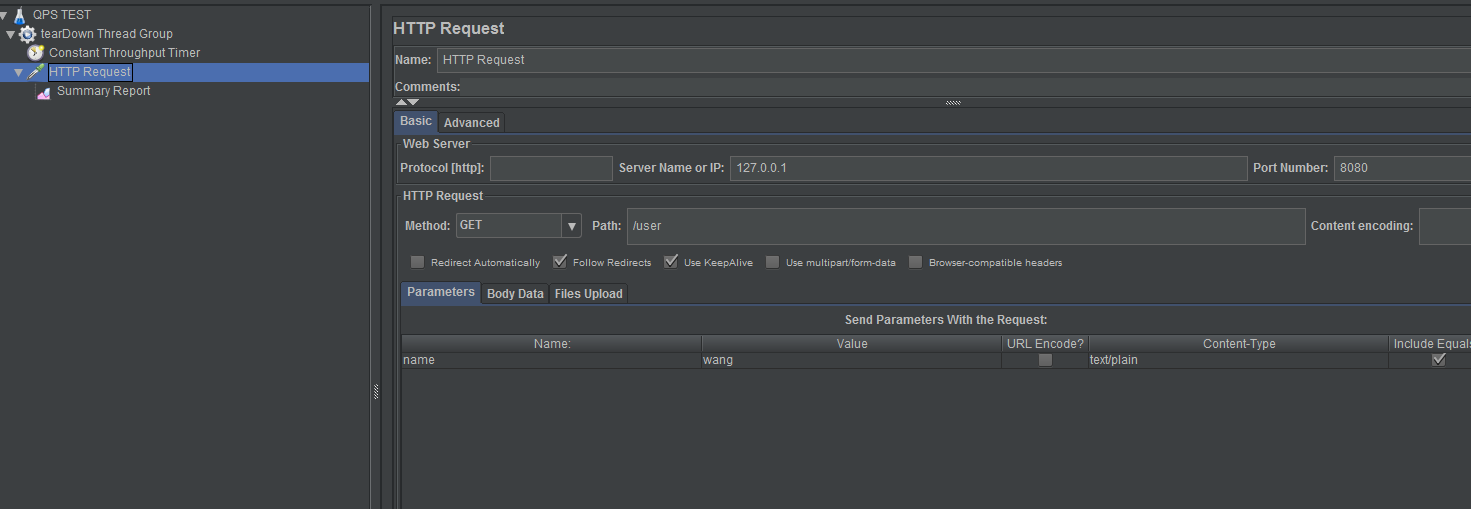The height and width of the screenshot is (509, 1471).
Task: Enable Redirect Automatically checkbox
Action: [417, 262]
